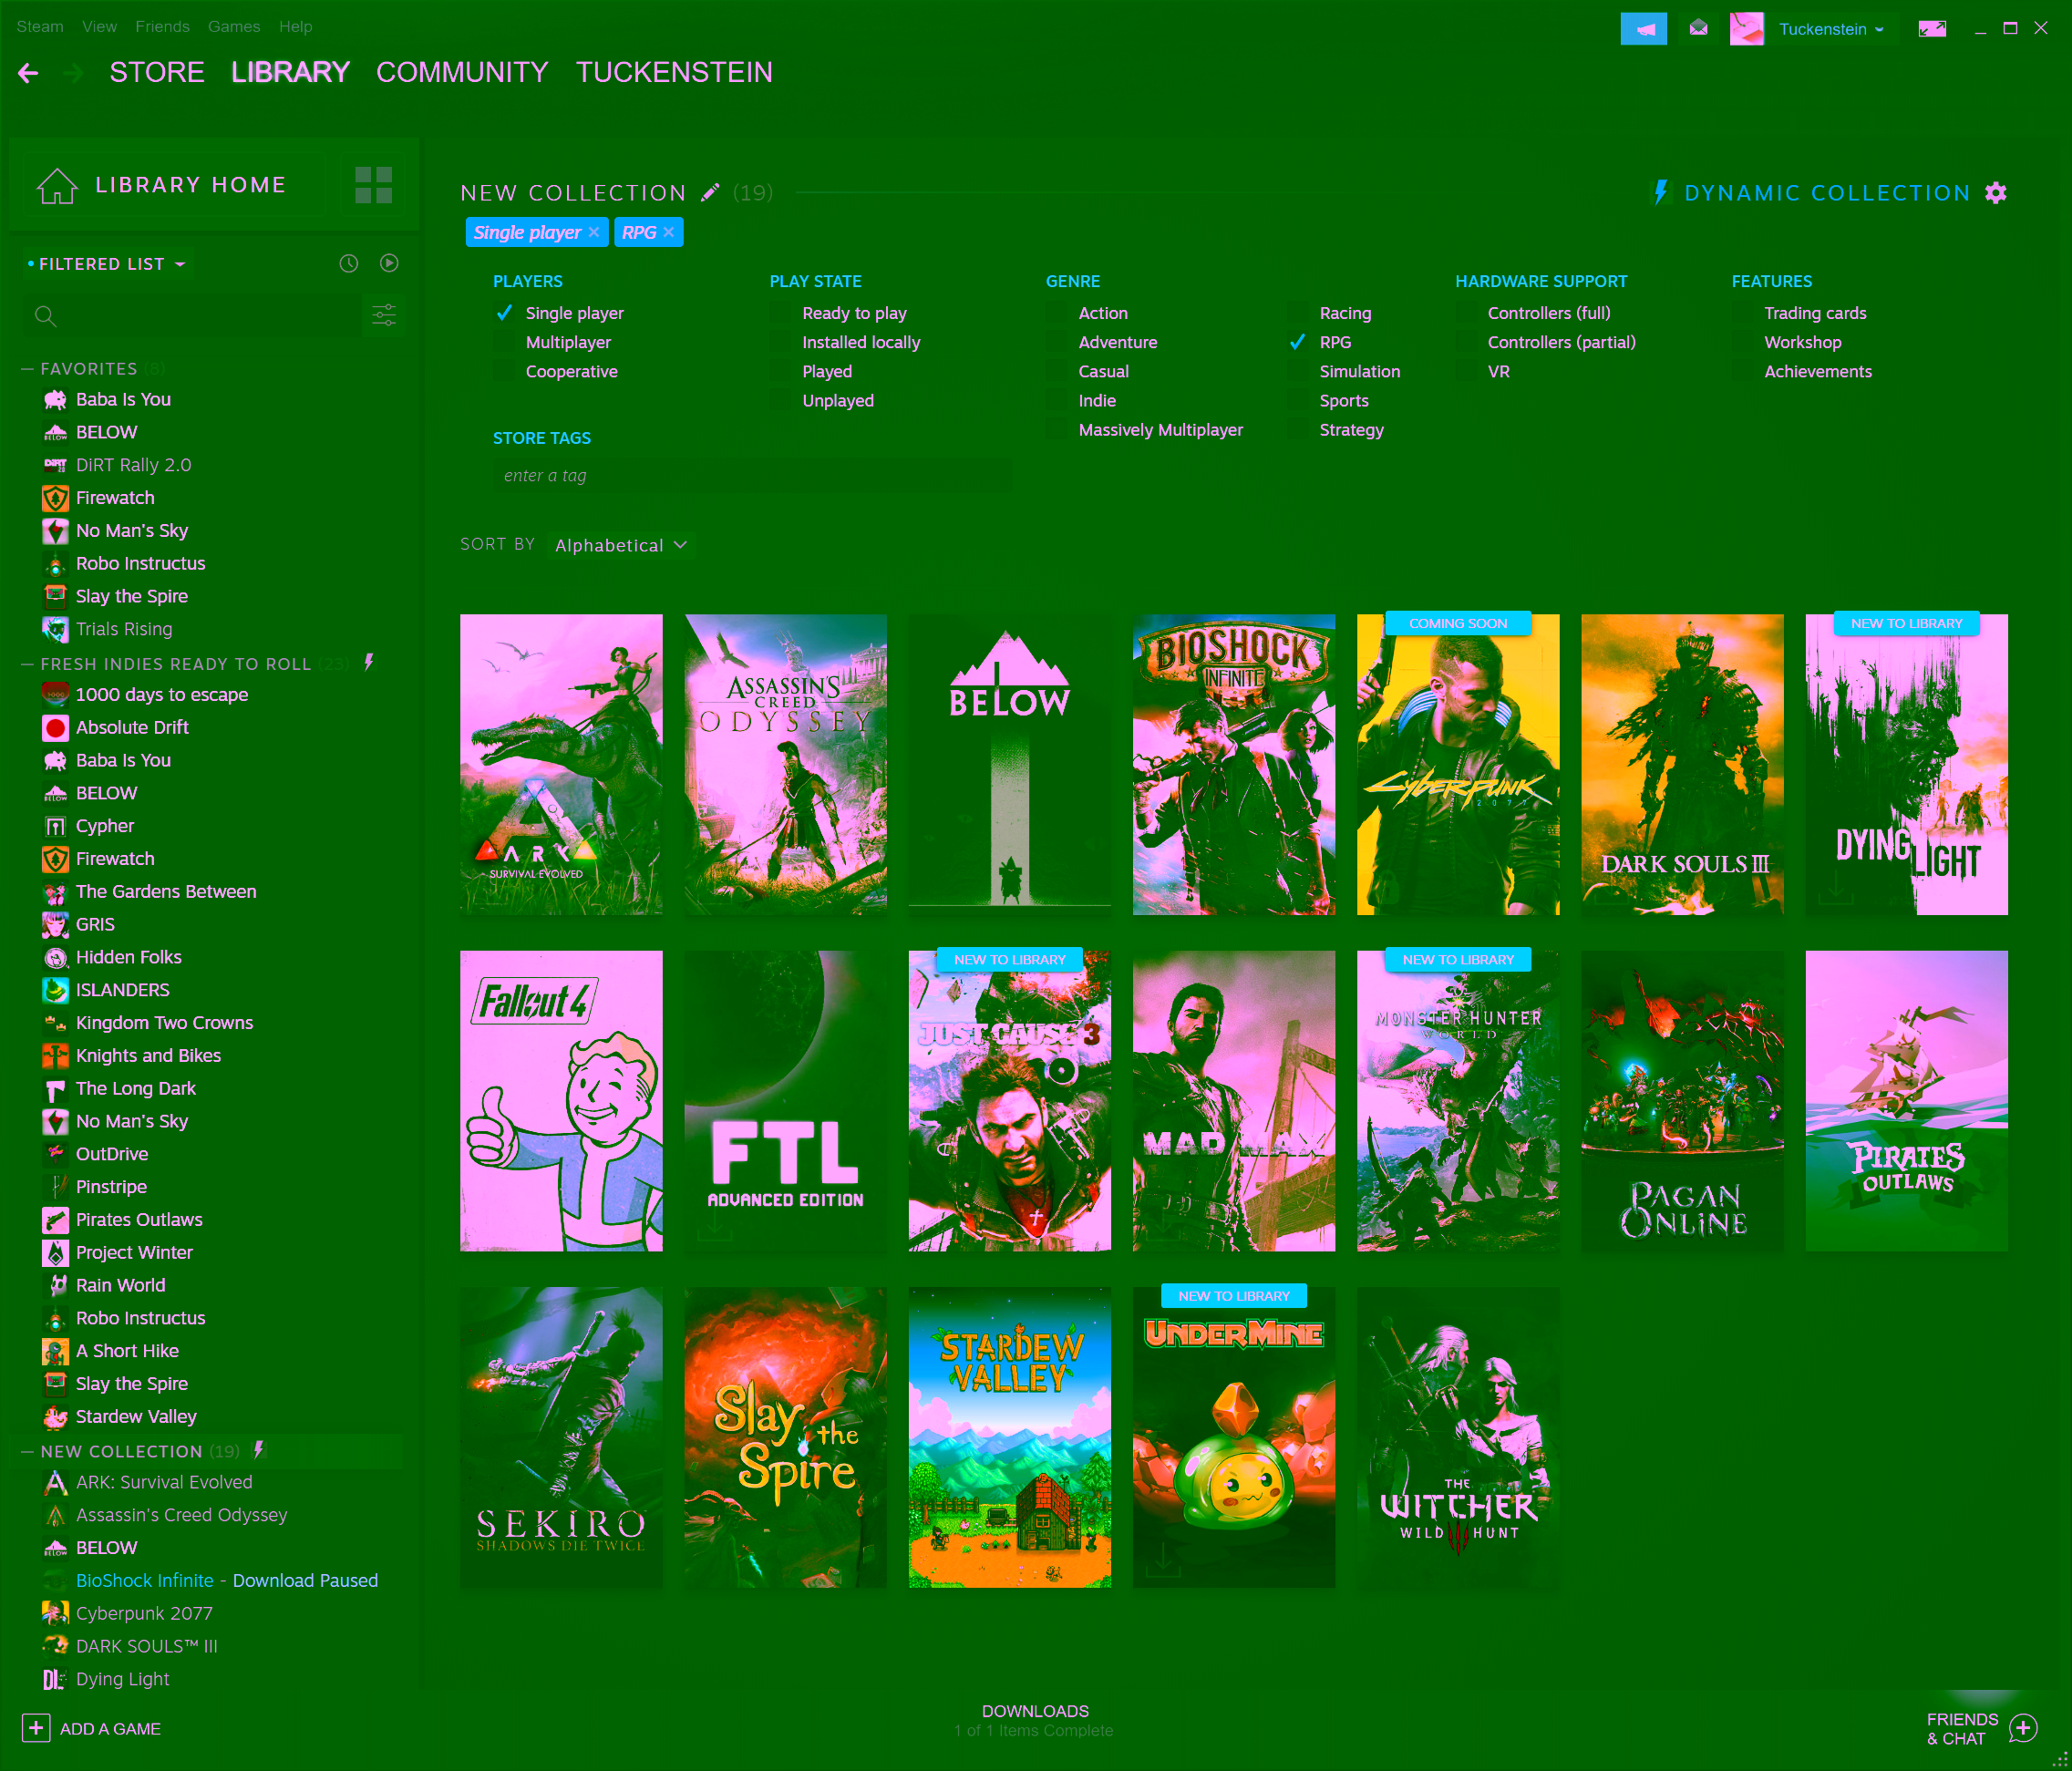Enable the Cooperative filter
2072x1771 pixels.
coord(505,371)
